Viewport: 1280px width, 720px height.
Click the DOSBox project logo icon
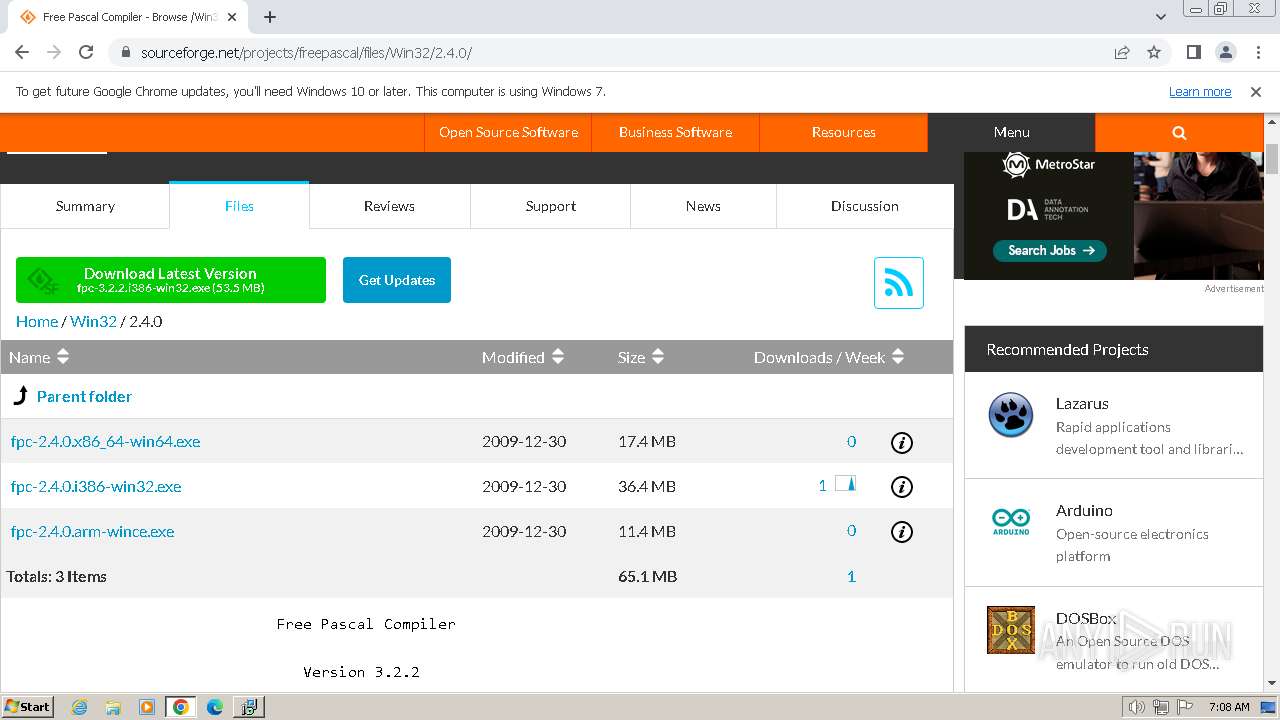click(1011, 630)
